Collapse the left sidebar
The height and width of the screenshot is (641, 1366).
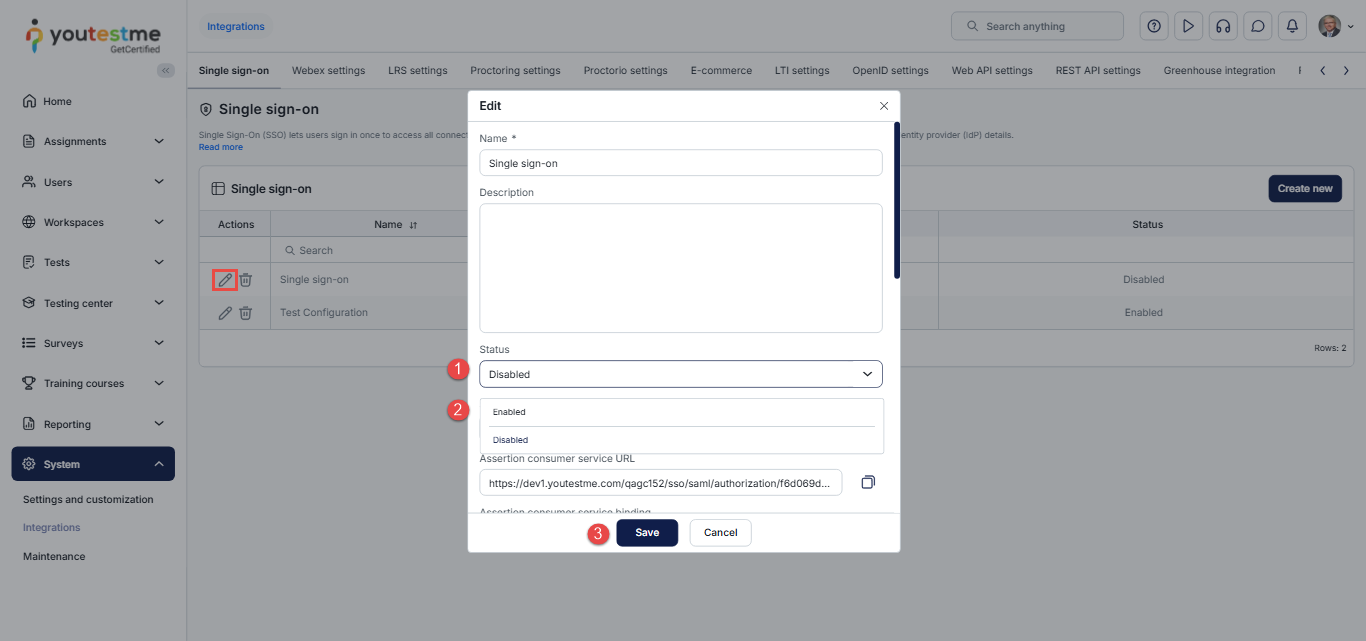tap(166, 70)
